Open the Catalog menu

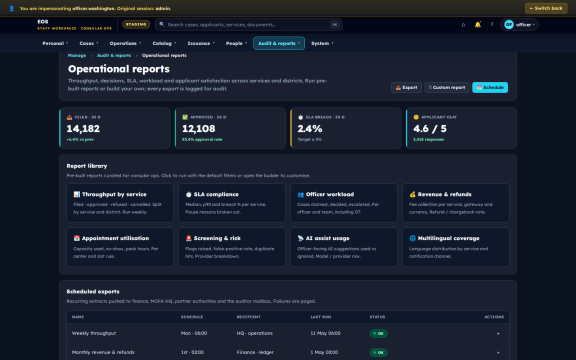pos(164,43)
